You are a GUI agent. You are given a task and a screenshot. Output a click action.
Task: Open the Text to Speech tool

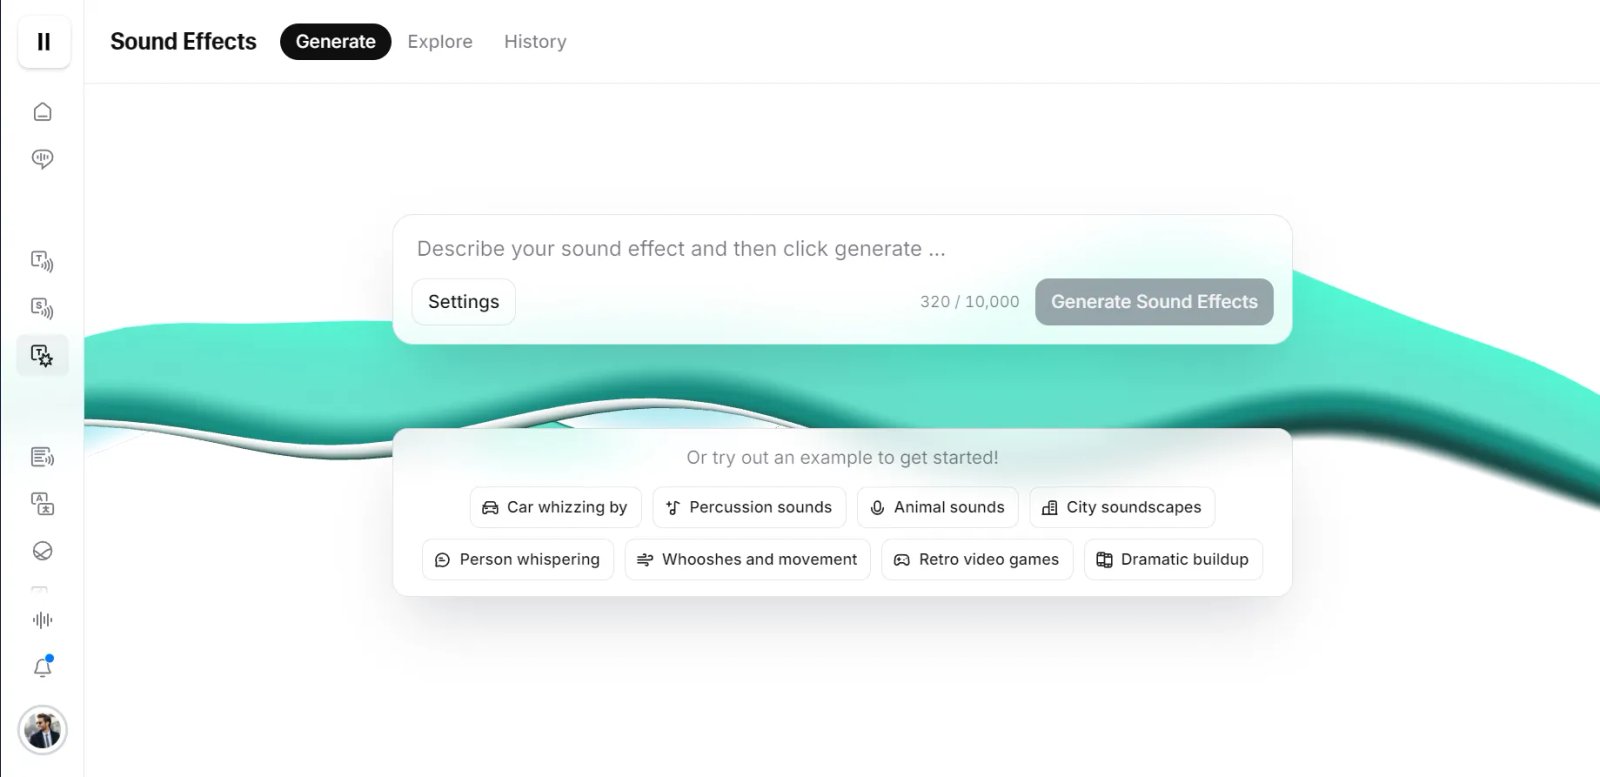click(42, 261)
